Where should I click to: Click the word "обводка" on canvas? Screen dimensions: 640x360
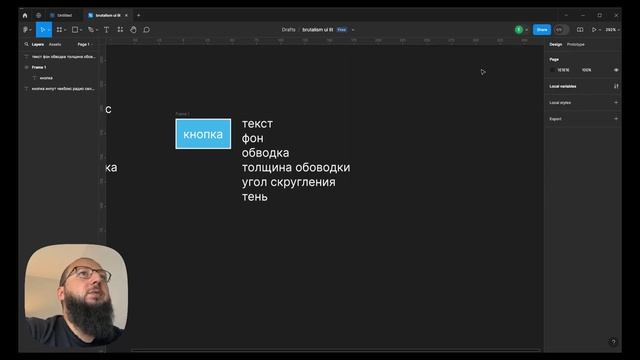[265, 153]
